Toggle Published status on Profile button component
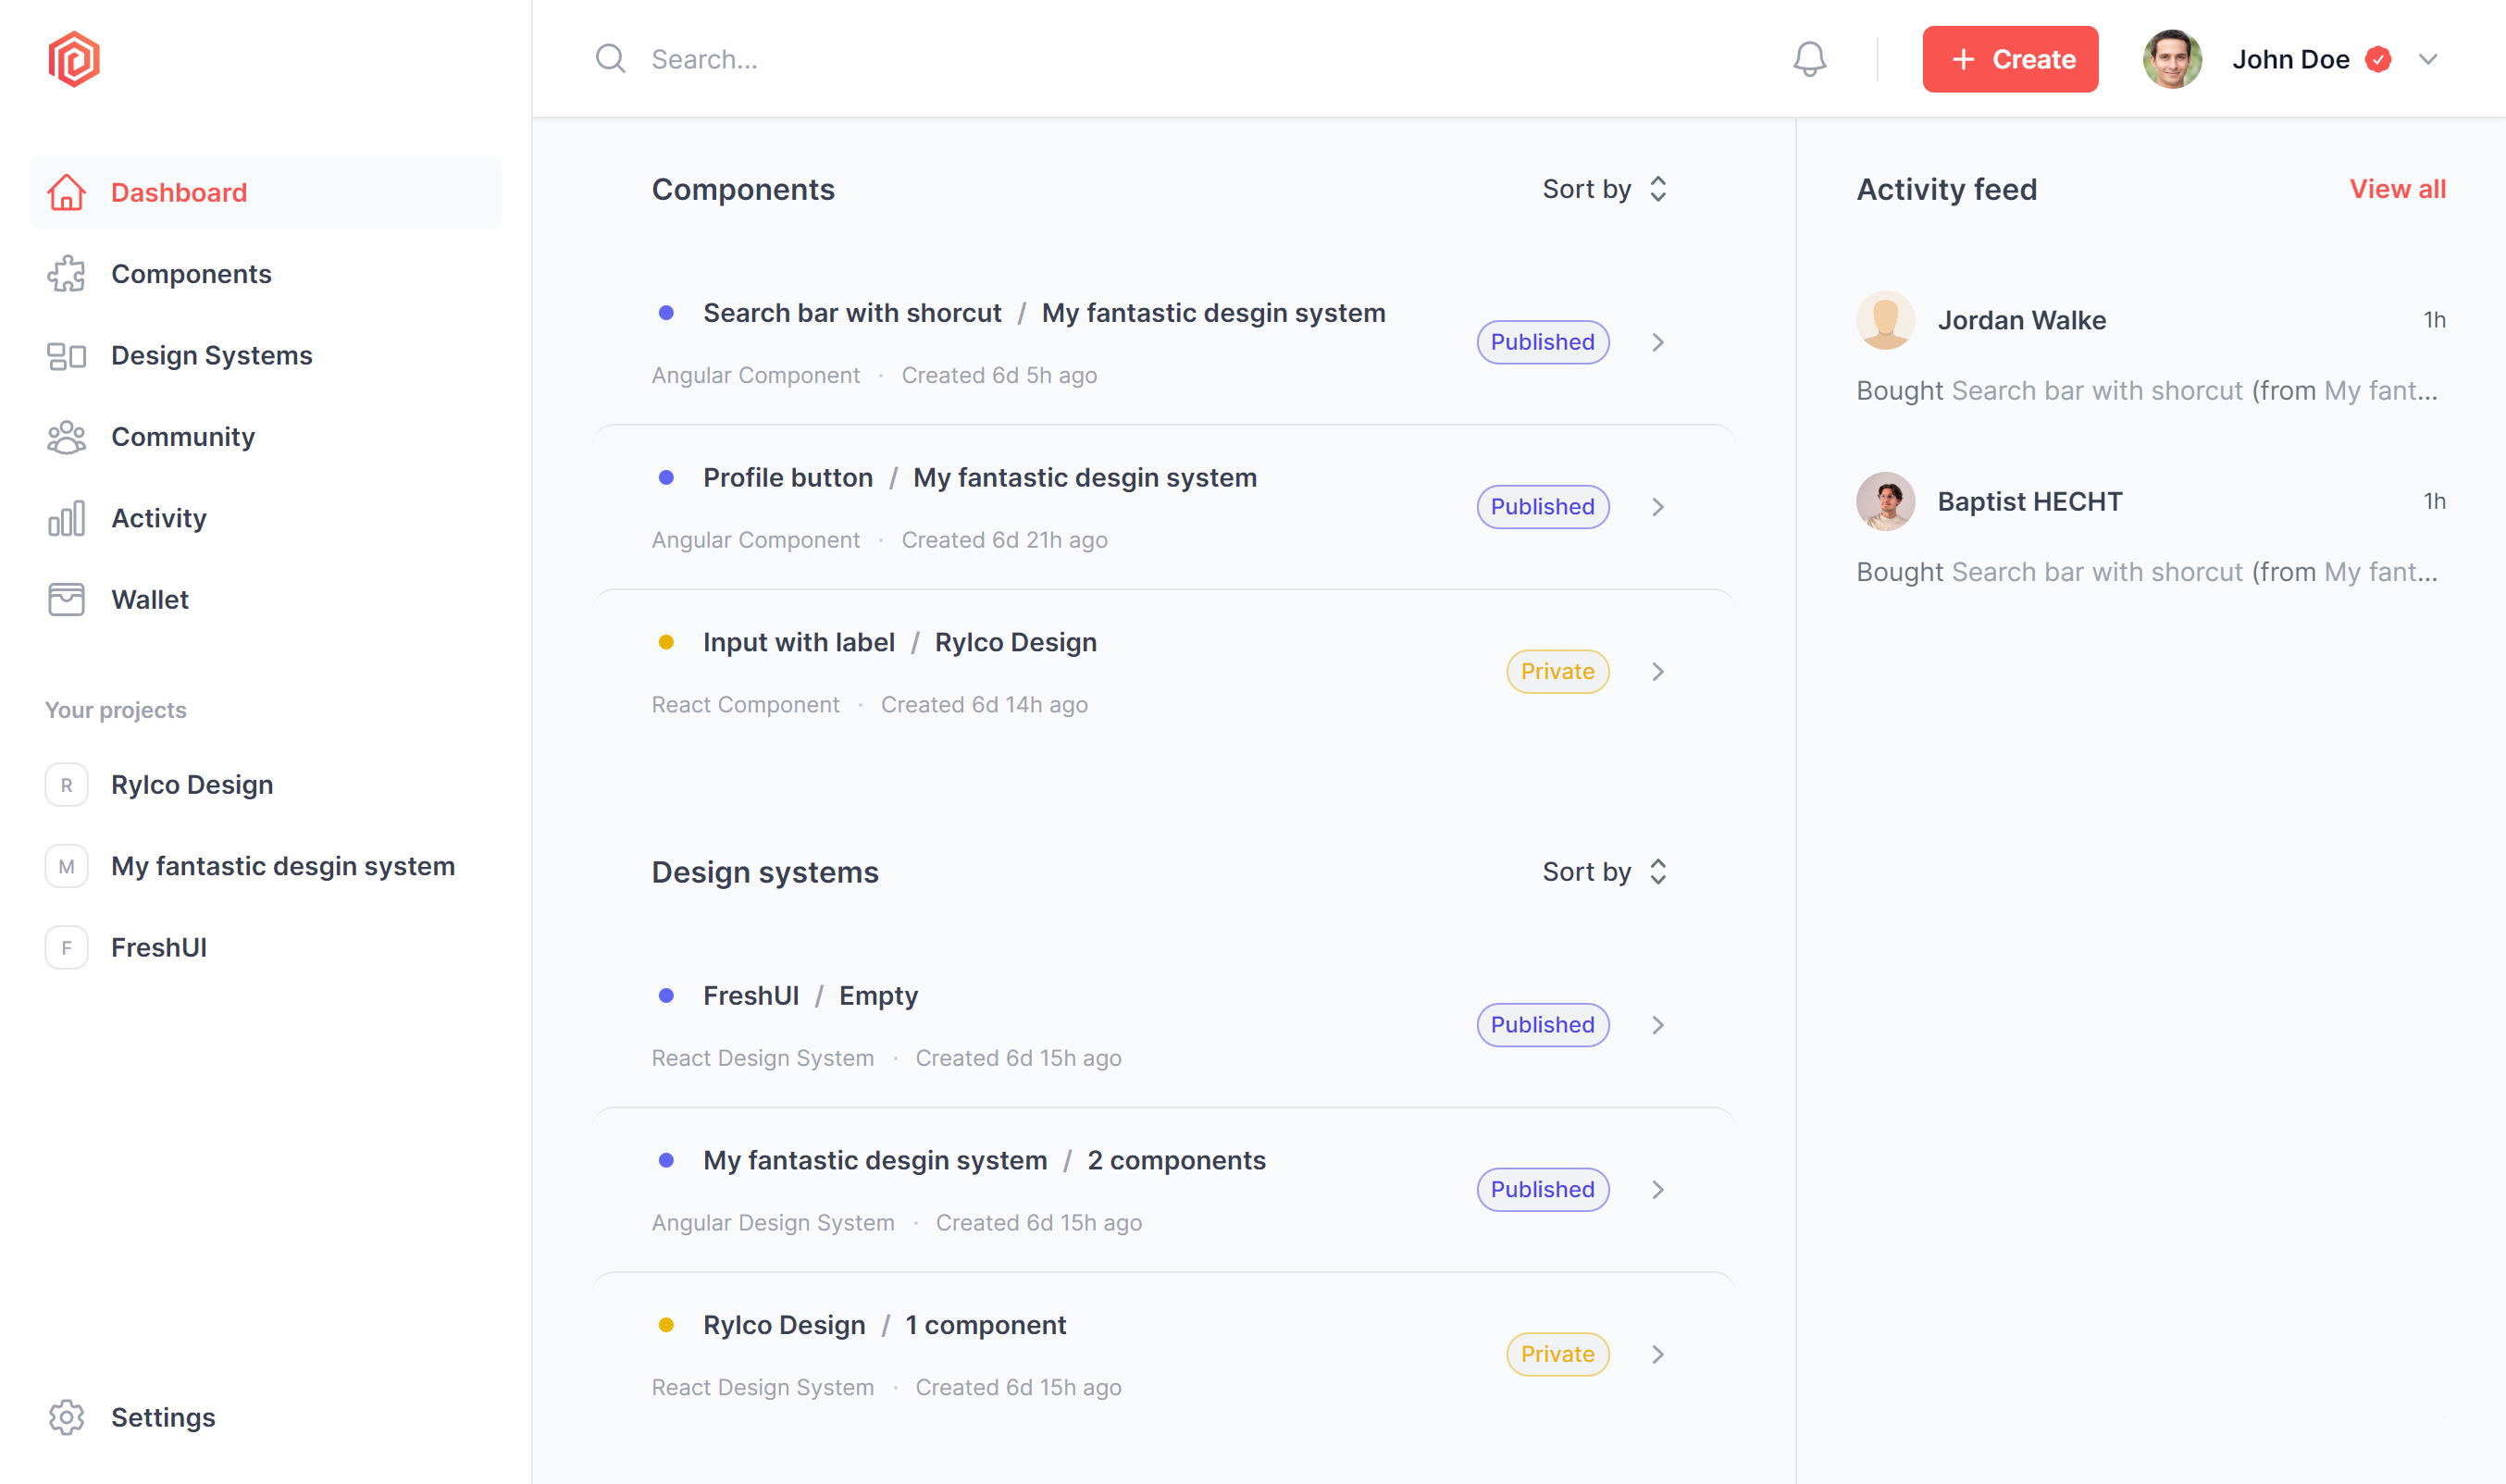This screenshot has height=1484, width=2506. pos(1541,505)
